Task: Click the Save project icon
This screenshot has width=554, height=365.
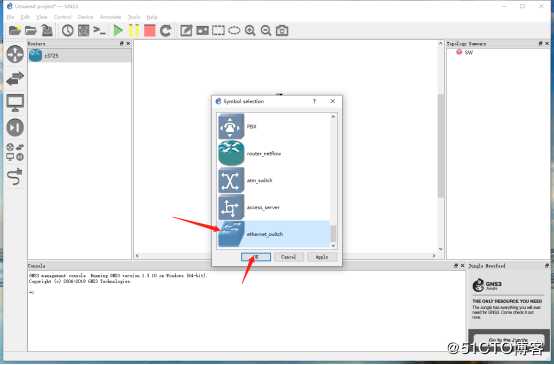Action: click(x=47, y=30)
